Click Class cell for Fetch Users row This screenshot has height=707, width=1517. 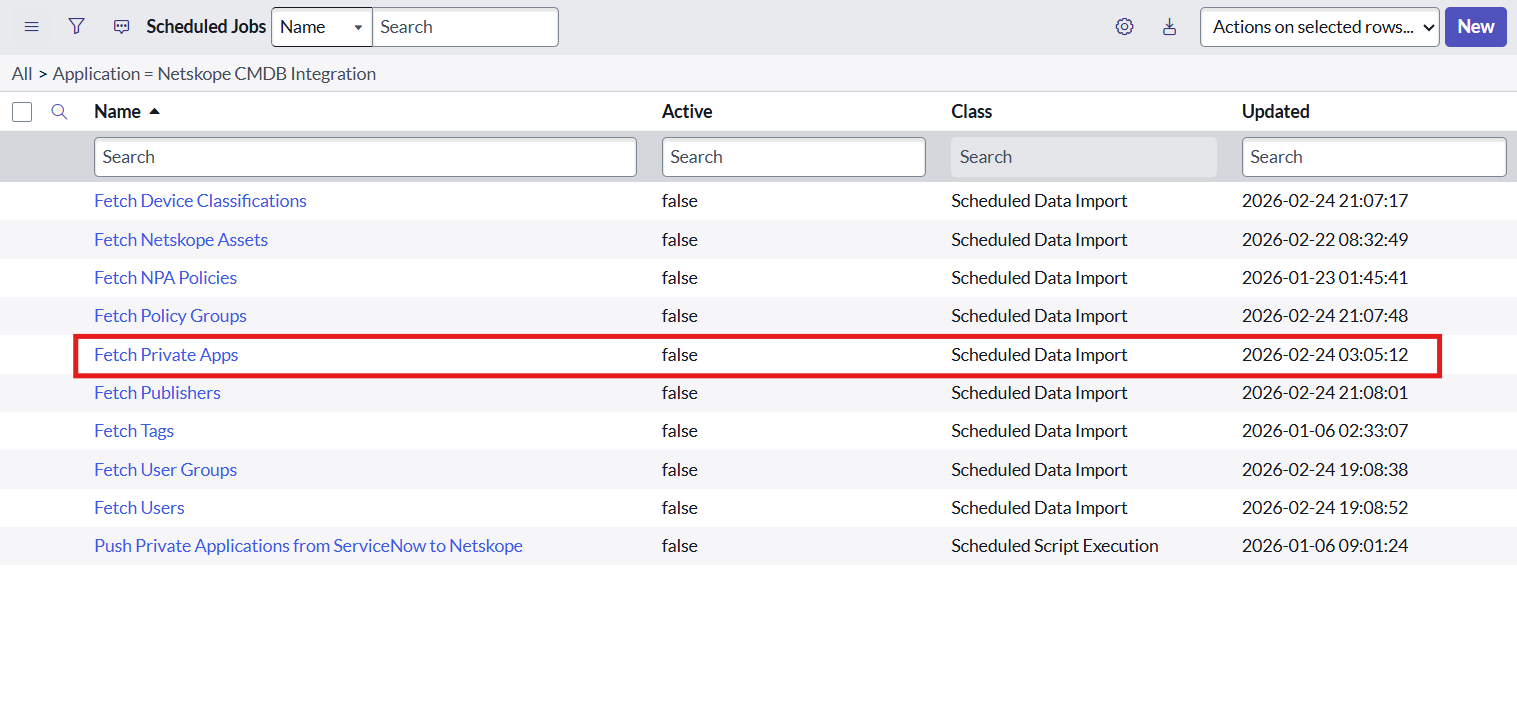(1039, 508)
